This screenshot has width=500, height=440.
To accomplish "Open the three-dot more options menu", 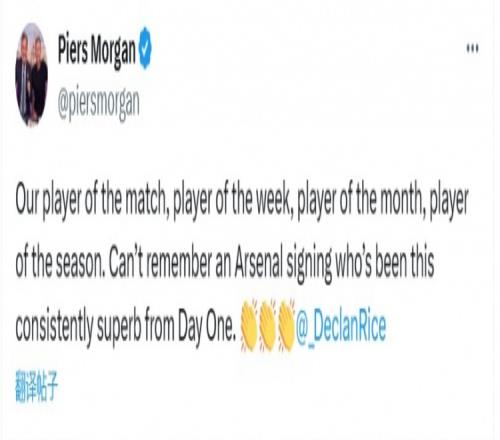I will coord(473,49).
